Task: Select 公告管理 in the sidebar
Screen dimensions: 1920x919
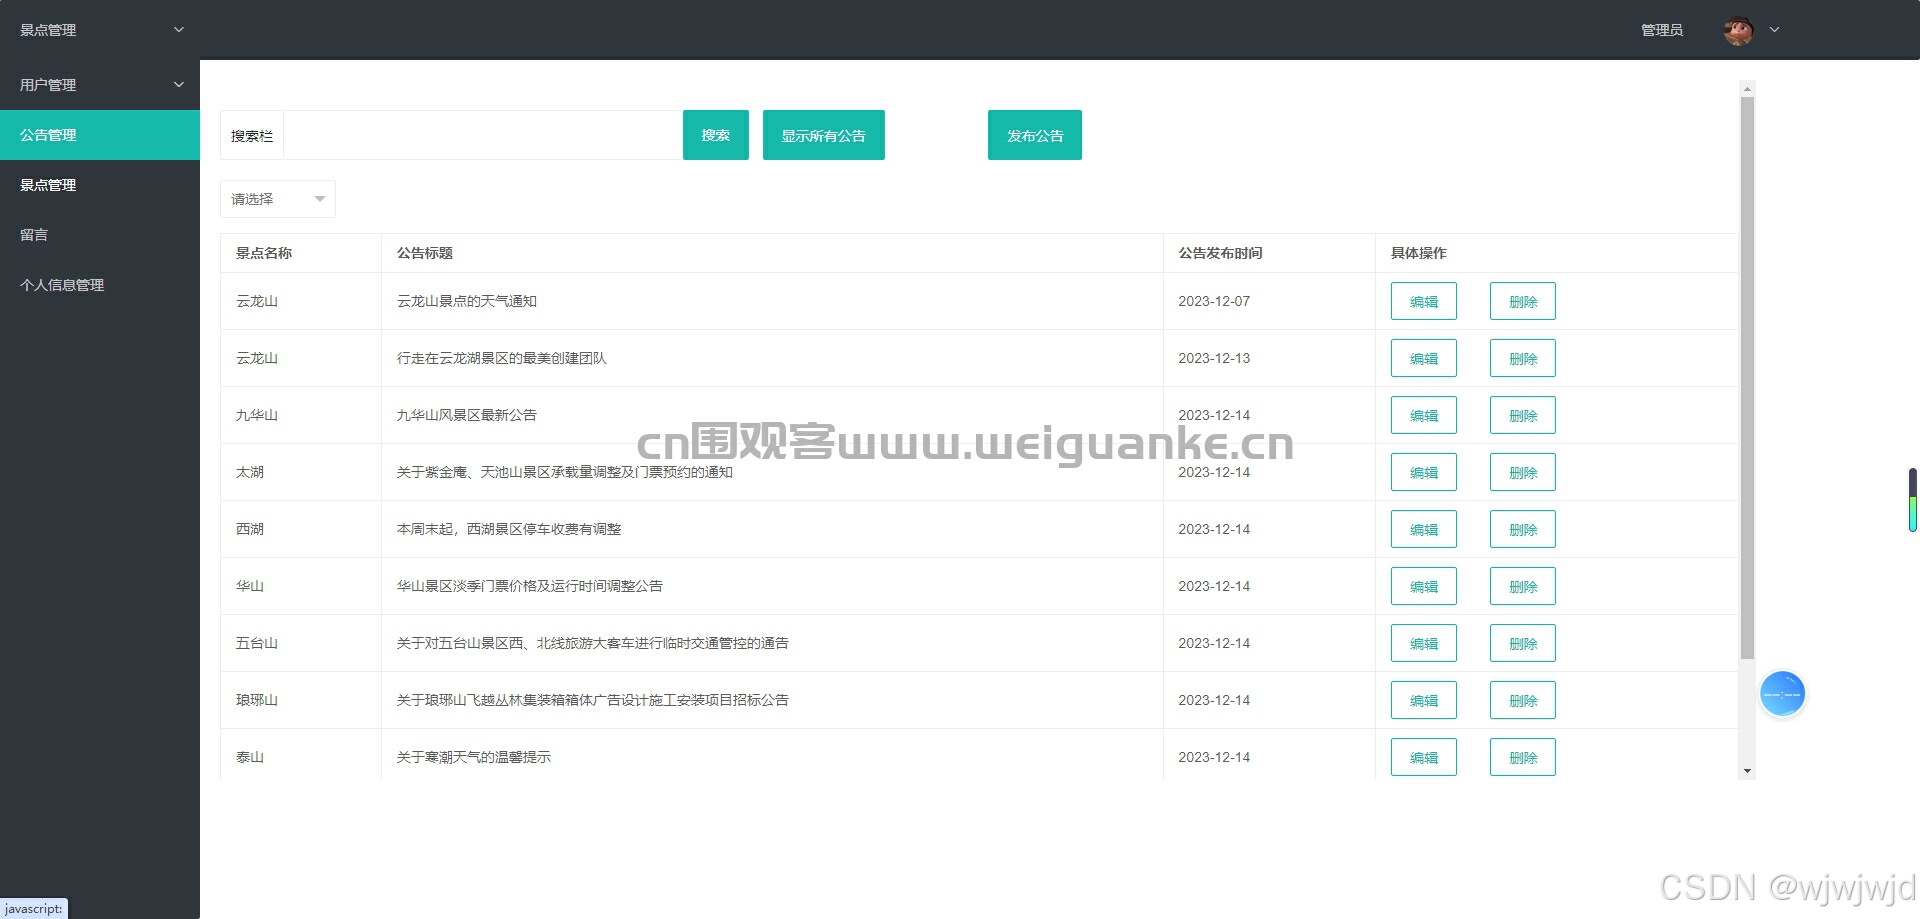Action: tap(100, 135)
